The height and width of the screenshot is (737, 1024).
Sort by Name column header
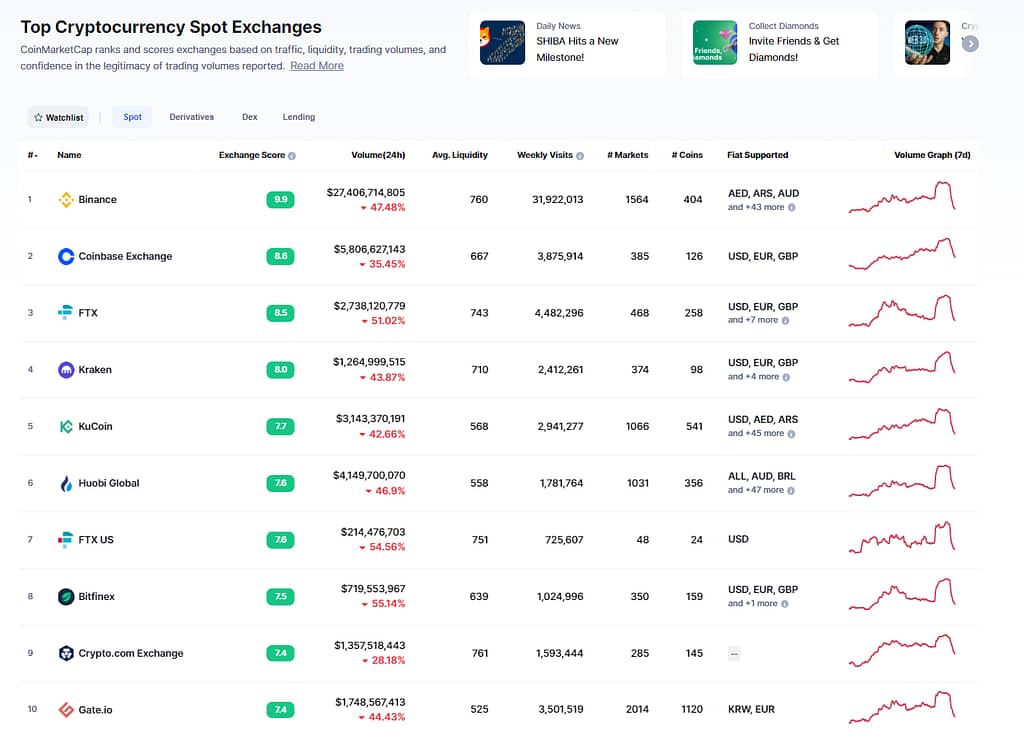click(69, 155)
